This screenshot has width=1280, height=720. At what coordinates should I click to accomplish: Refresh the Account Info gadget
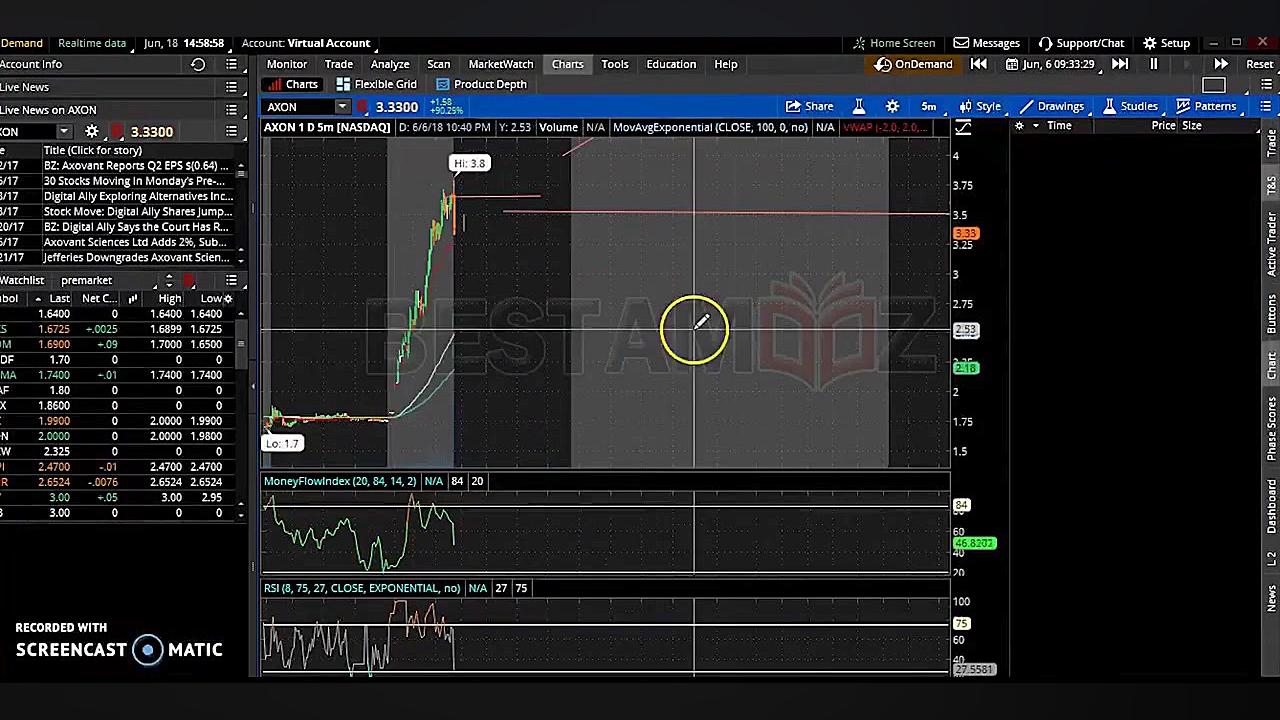tap(198, 64)
